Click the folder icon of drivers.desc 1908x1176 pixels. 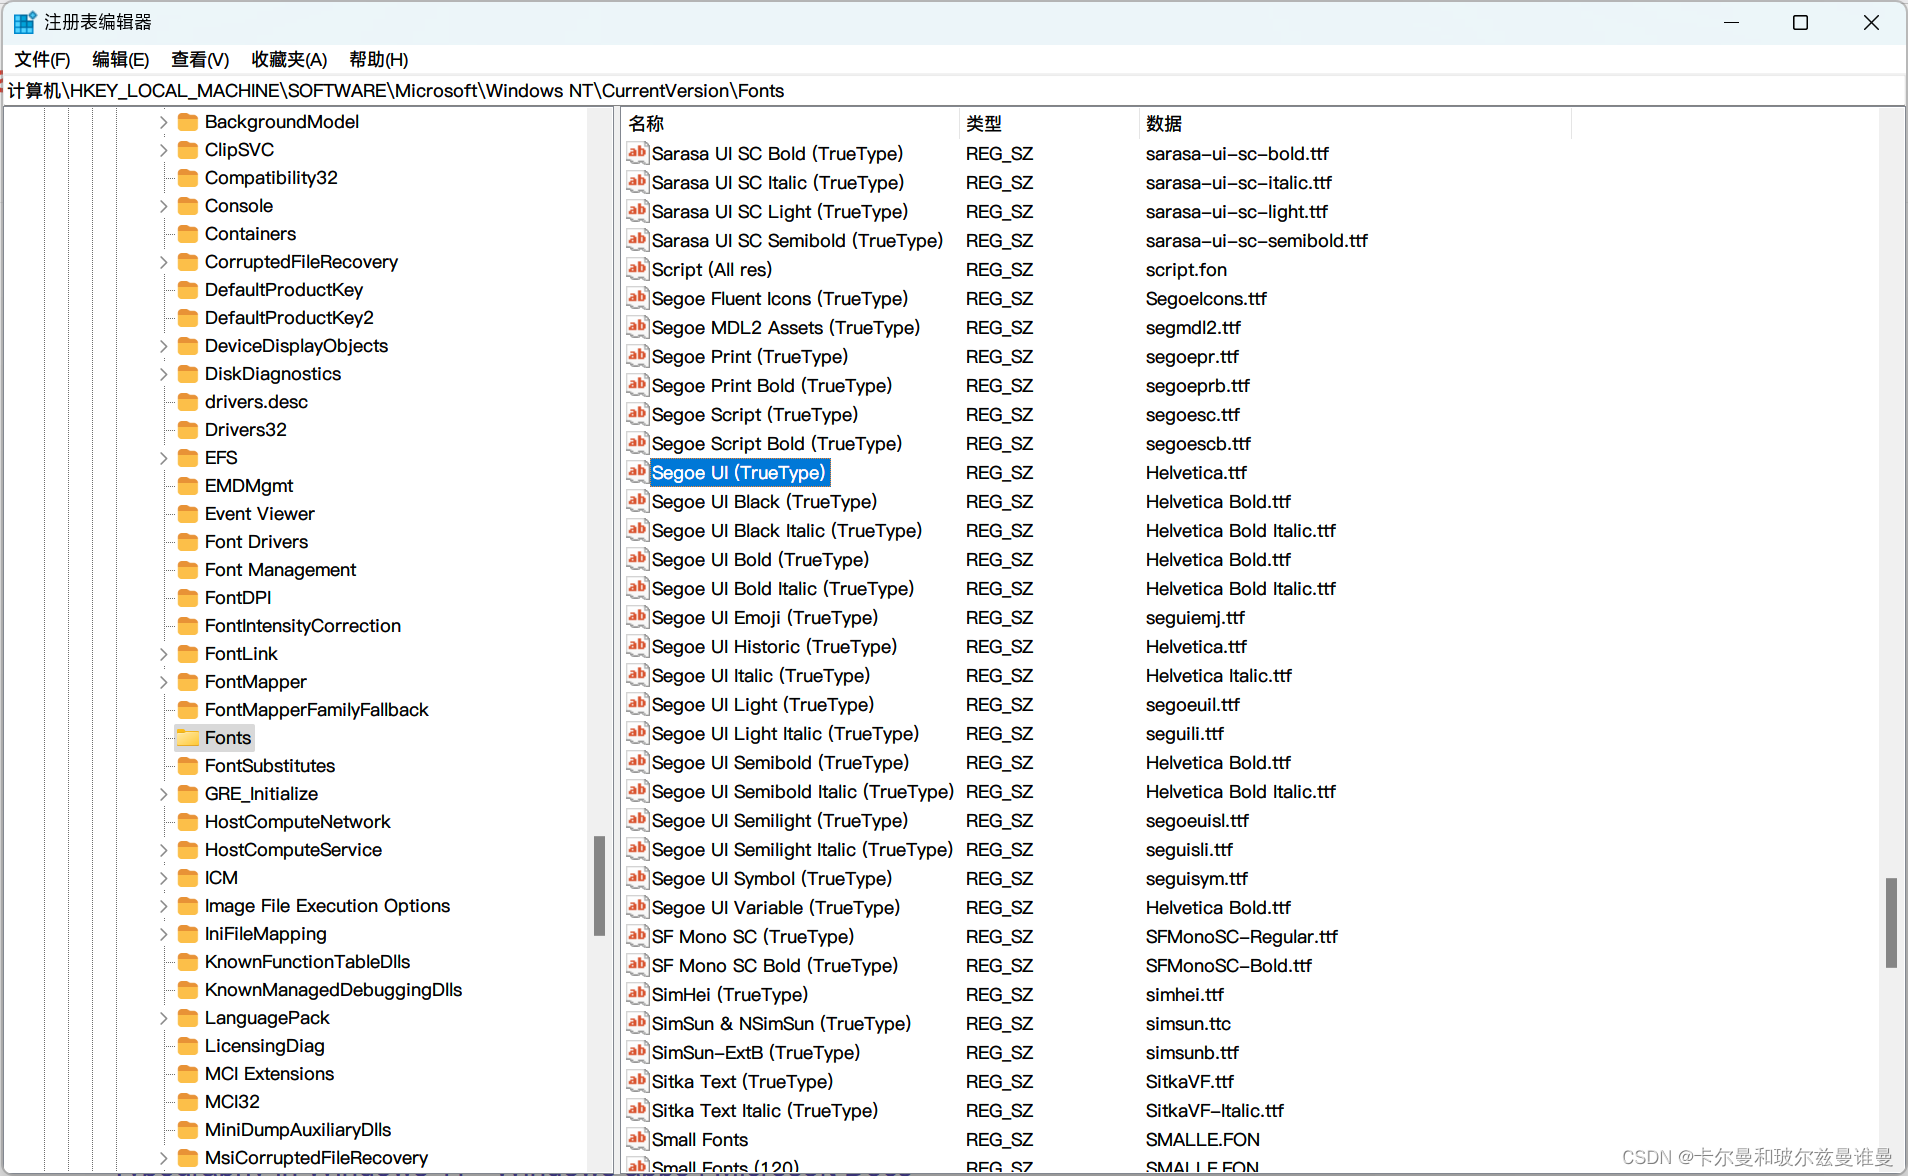coord(188,402)
